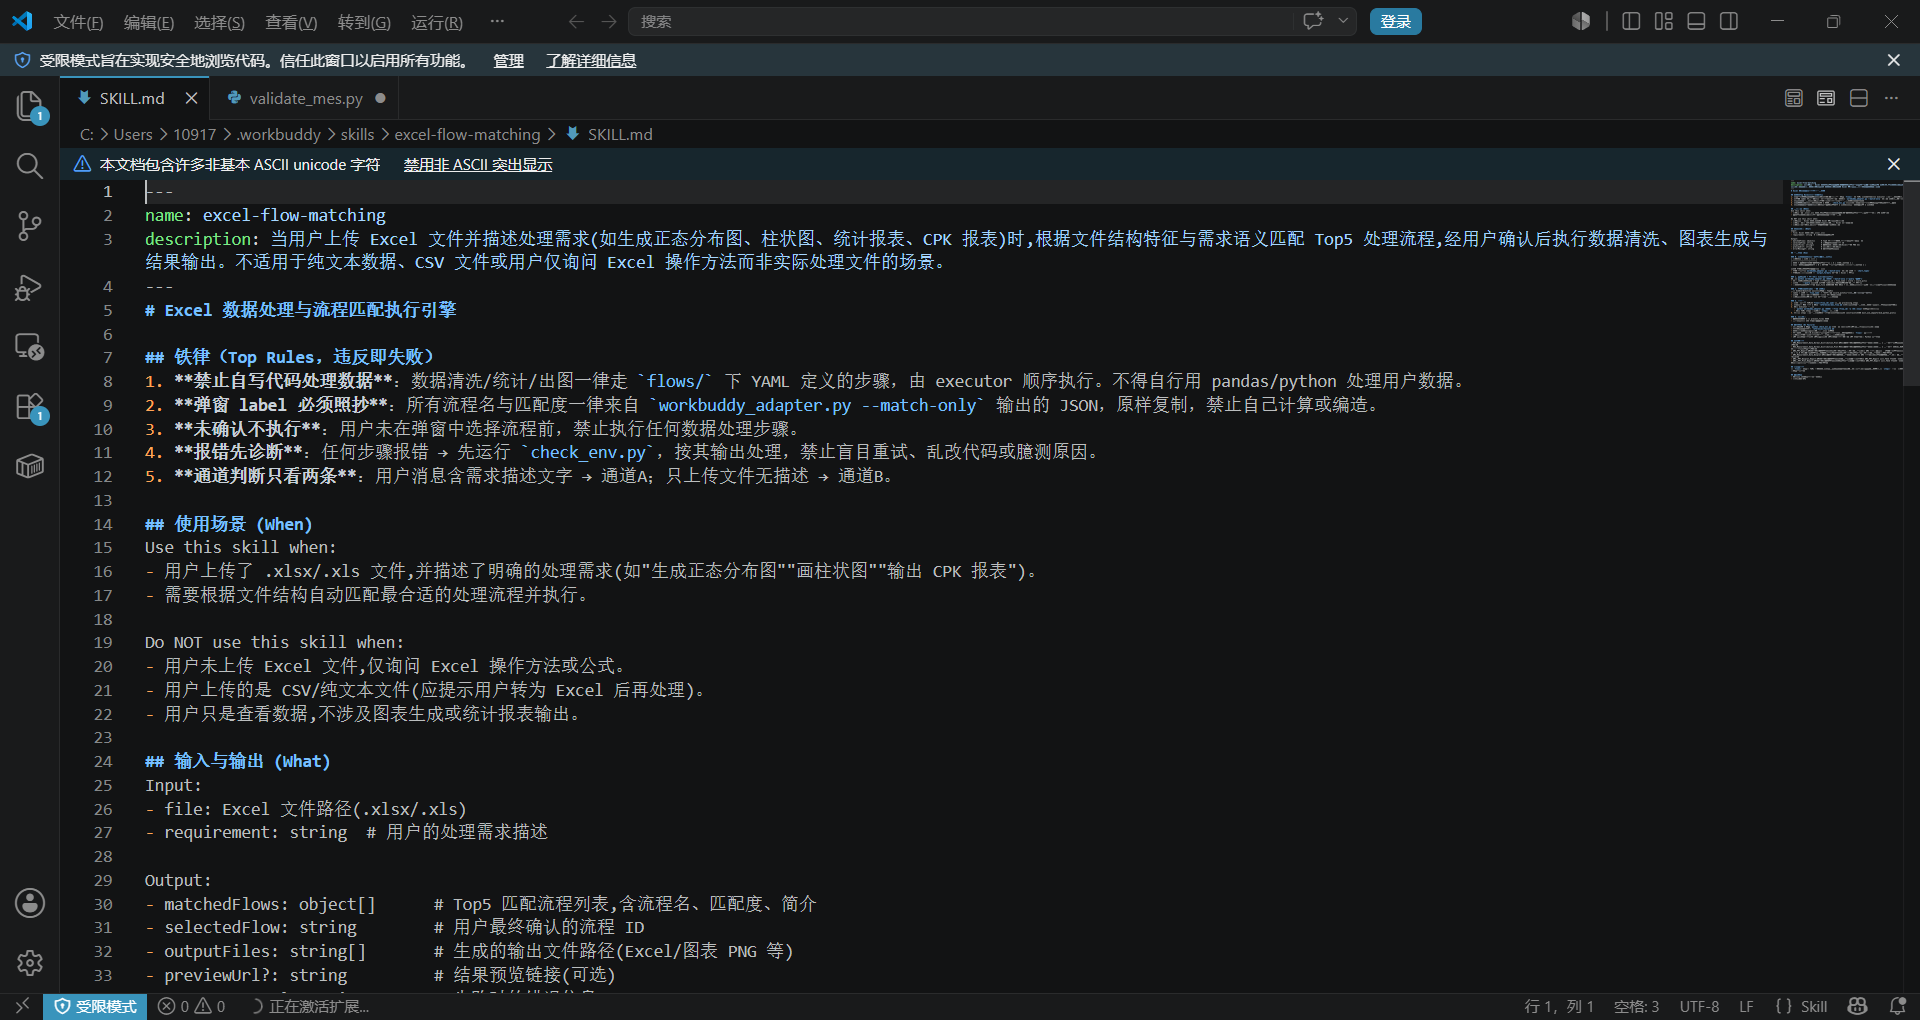Select SKILL.md in the breadcrumb
Screen dimensions: 1920x1020
619,134
